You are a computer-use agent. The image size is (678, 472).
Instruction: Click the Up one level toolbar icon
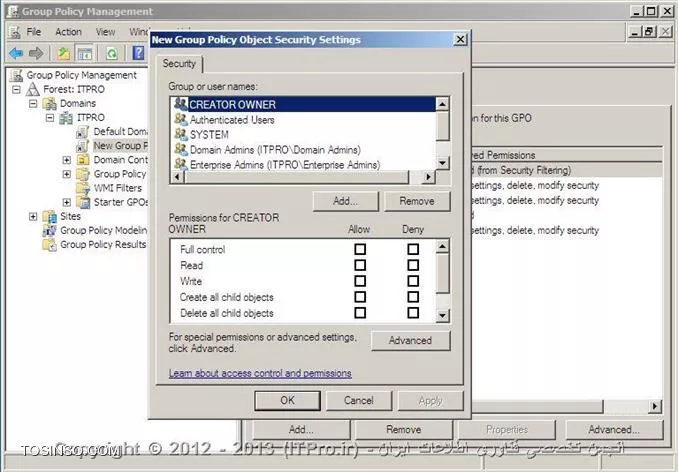point(64,54)
